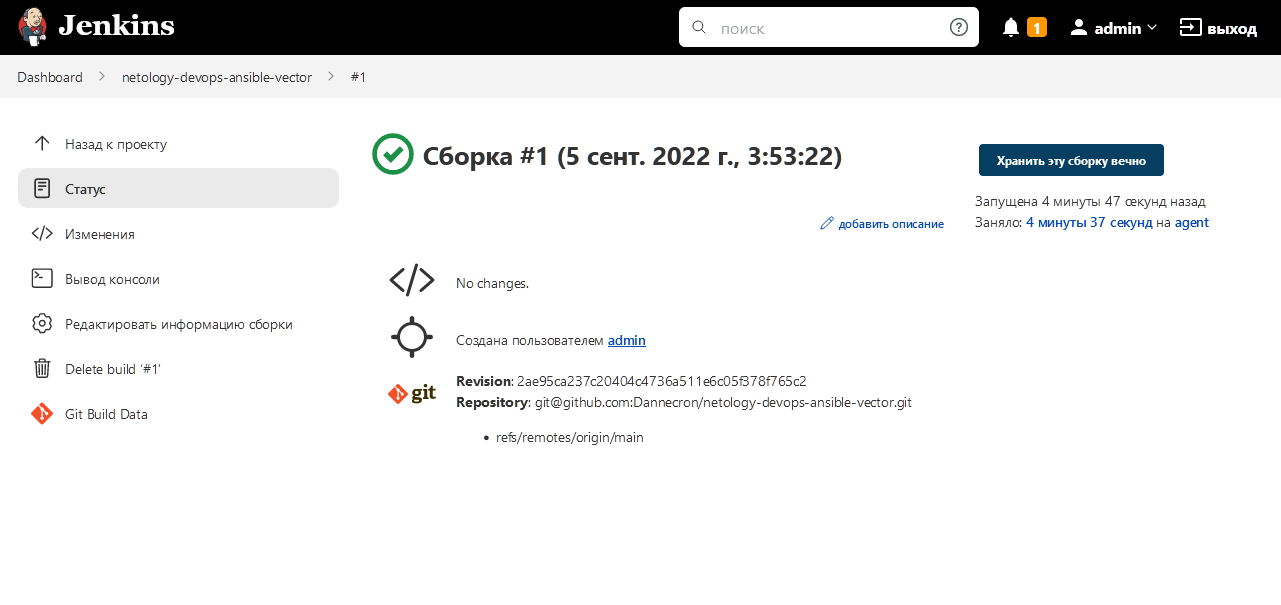Image resolution: width=1281 pixels, height=605 pixels.
Task: Click the Git Build Data icon in sidebar
Action: coord(42,414)
